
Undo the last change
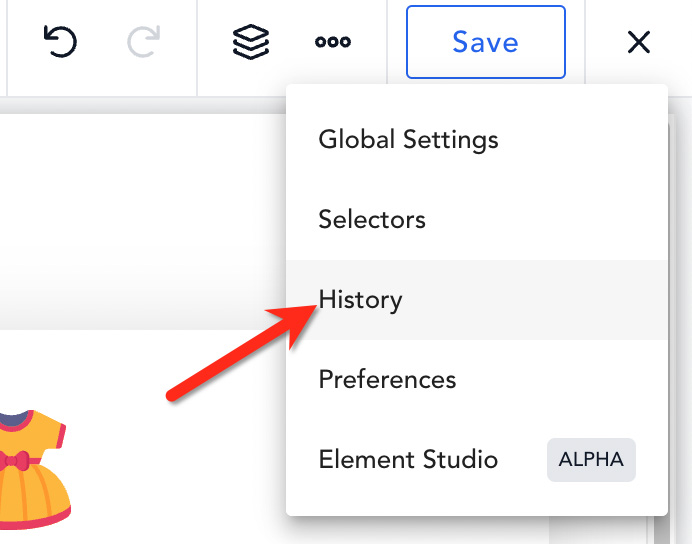[60, 42]
